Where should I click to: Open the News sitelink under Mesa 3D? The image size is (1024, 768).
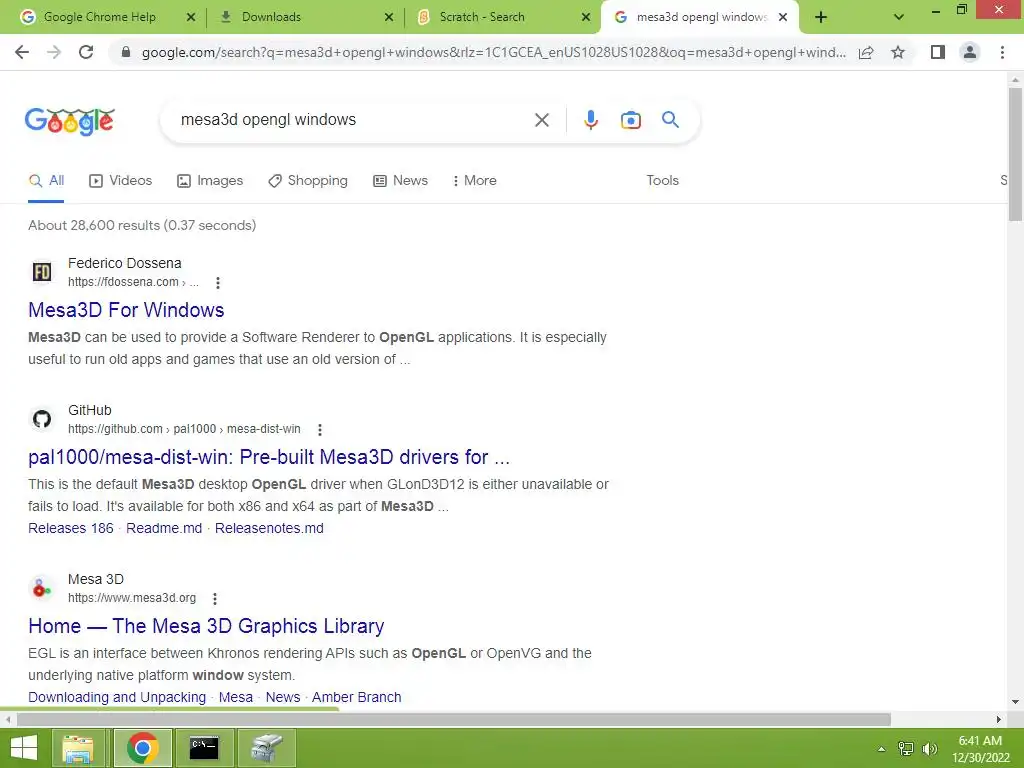pyautogui.click(x=283, y=697)
